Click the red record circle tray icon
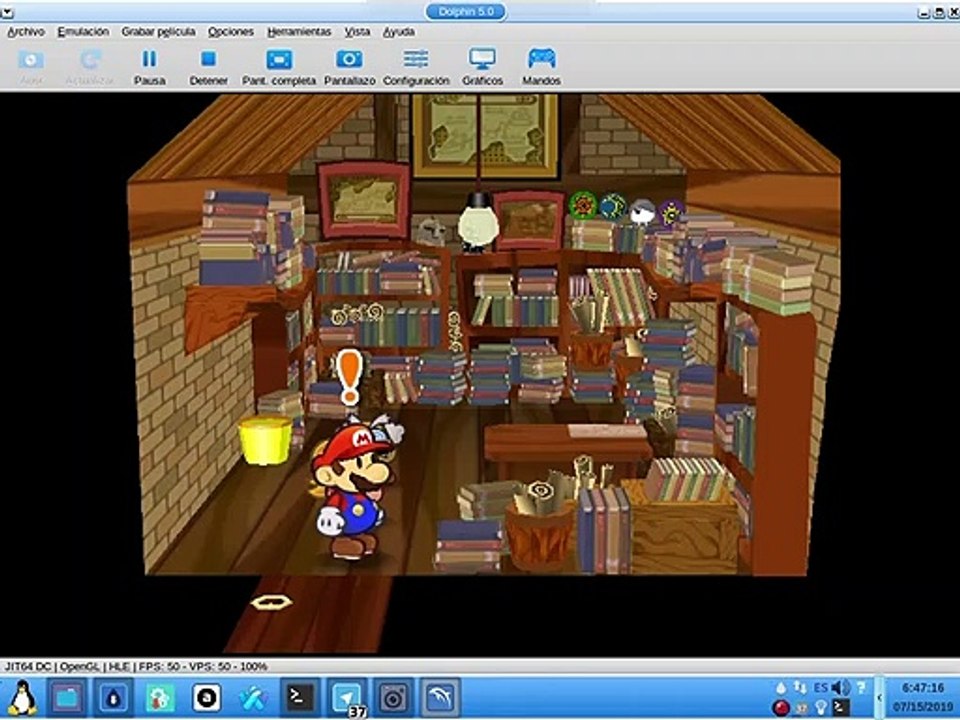This screenshot has height=720, width=960. 781,708
